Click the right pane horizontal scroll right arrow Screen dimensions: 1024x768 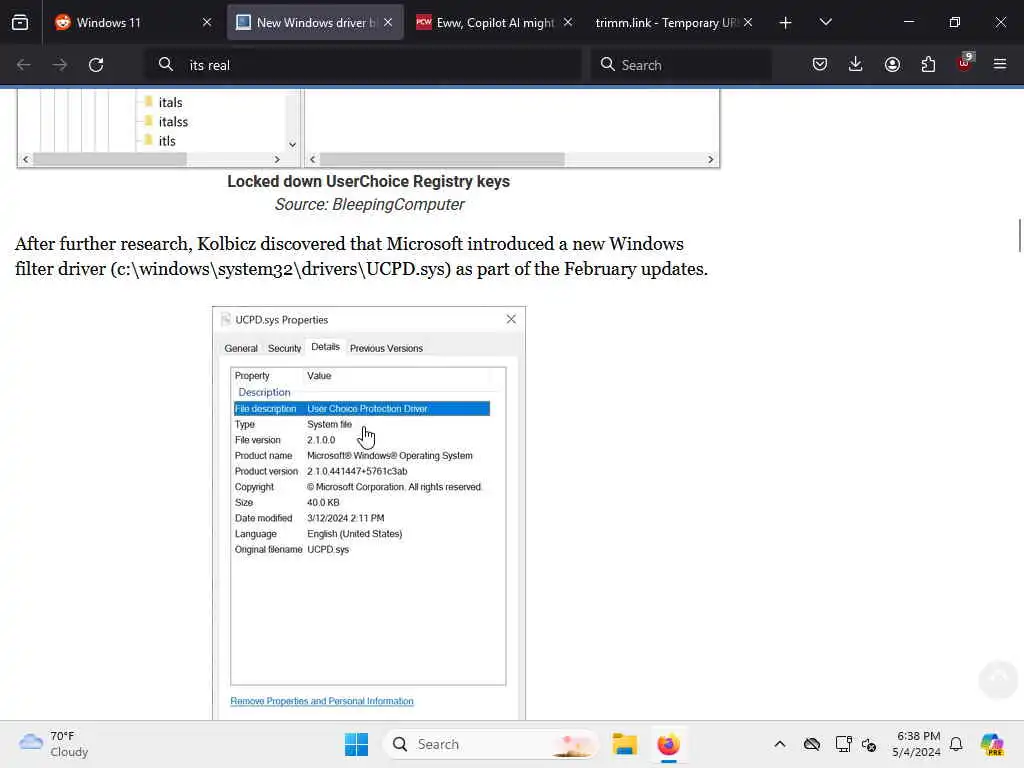tap(711, 159)
